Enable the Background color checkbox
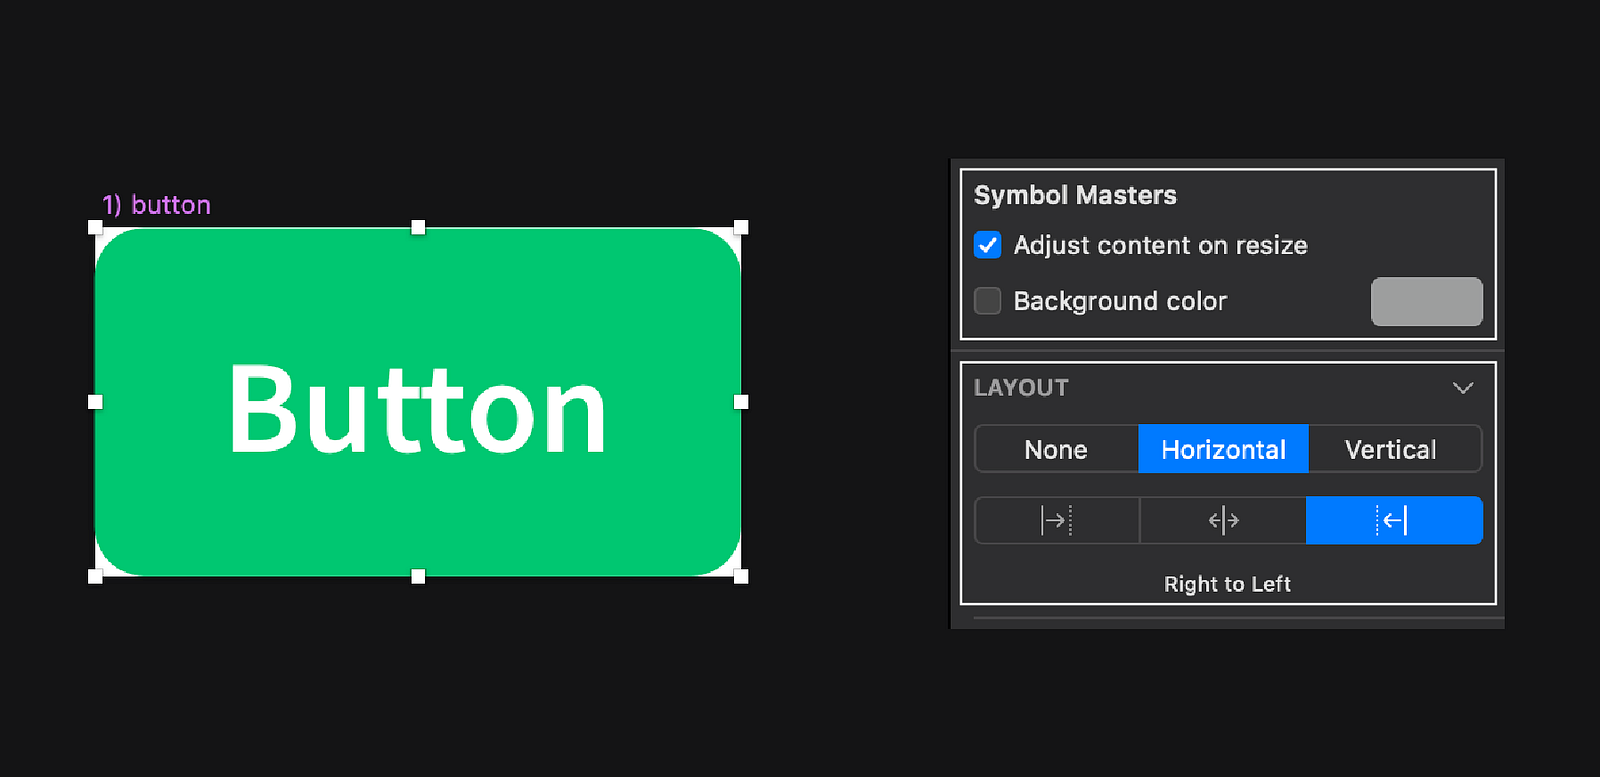Viewport: 1600px width, 777px height. [x=987, y=301]
